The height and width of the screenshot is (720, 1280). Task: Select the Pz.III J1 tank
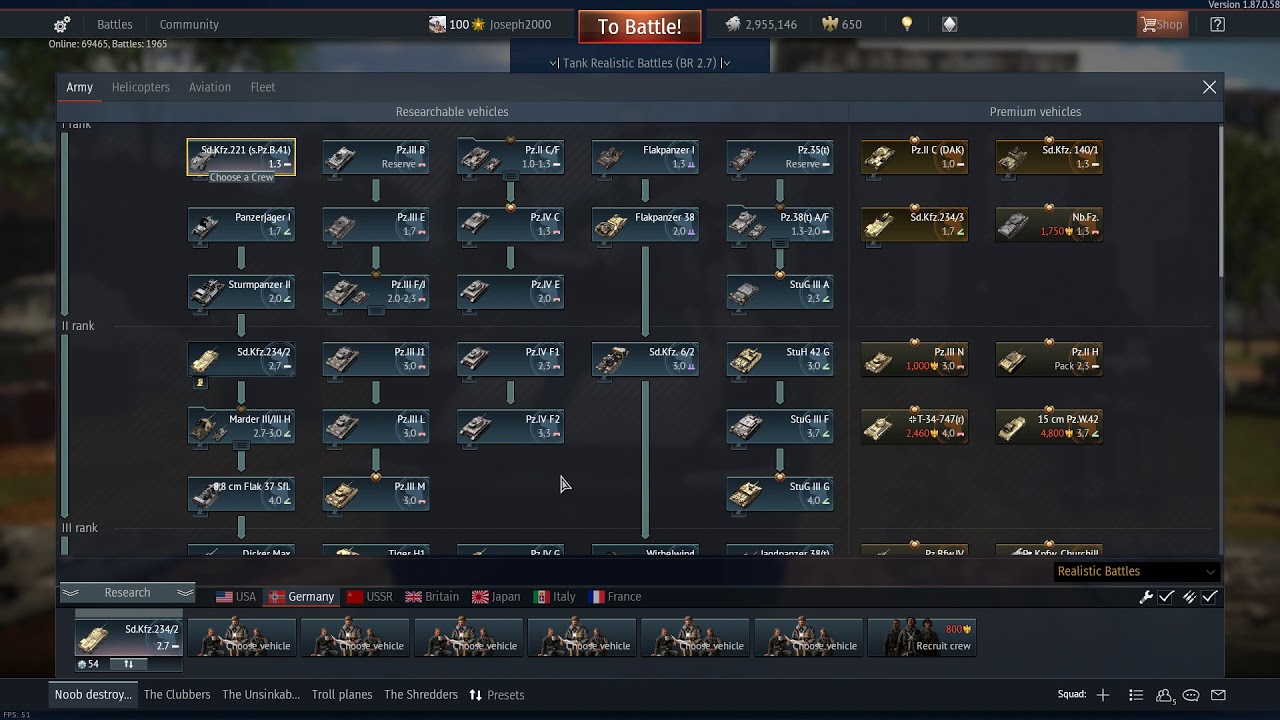[376, 359]
